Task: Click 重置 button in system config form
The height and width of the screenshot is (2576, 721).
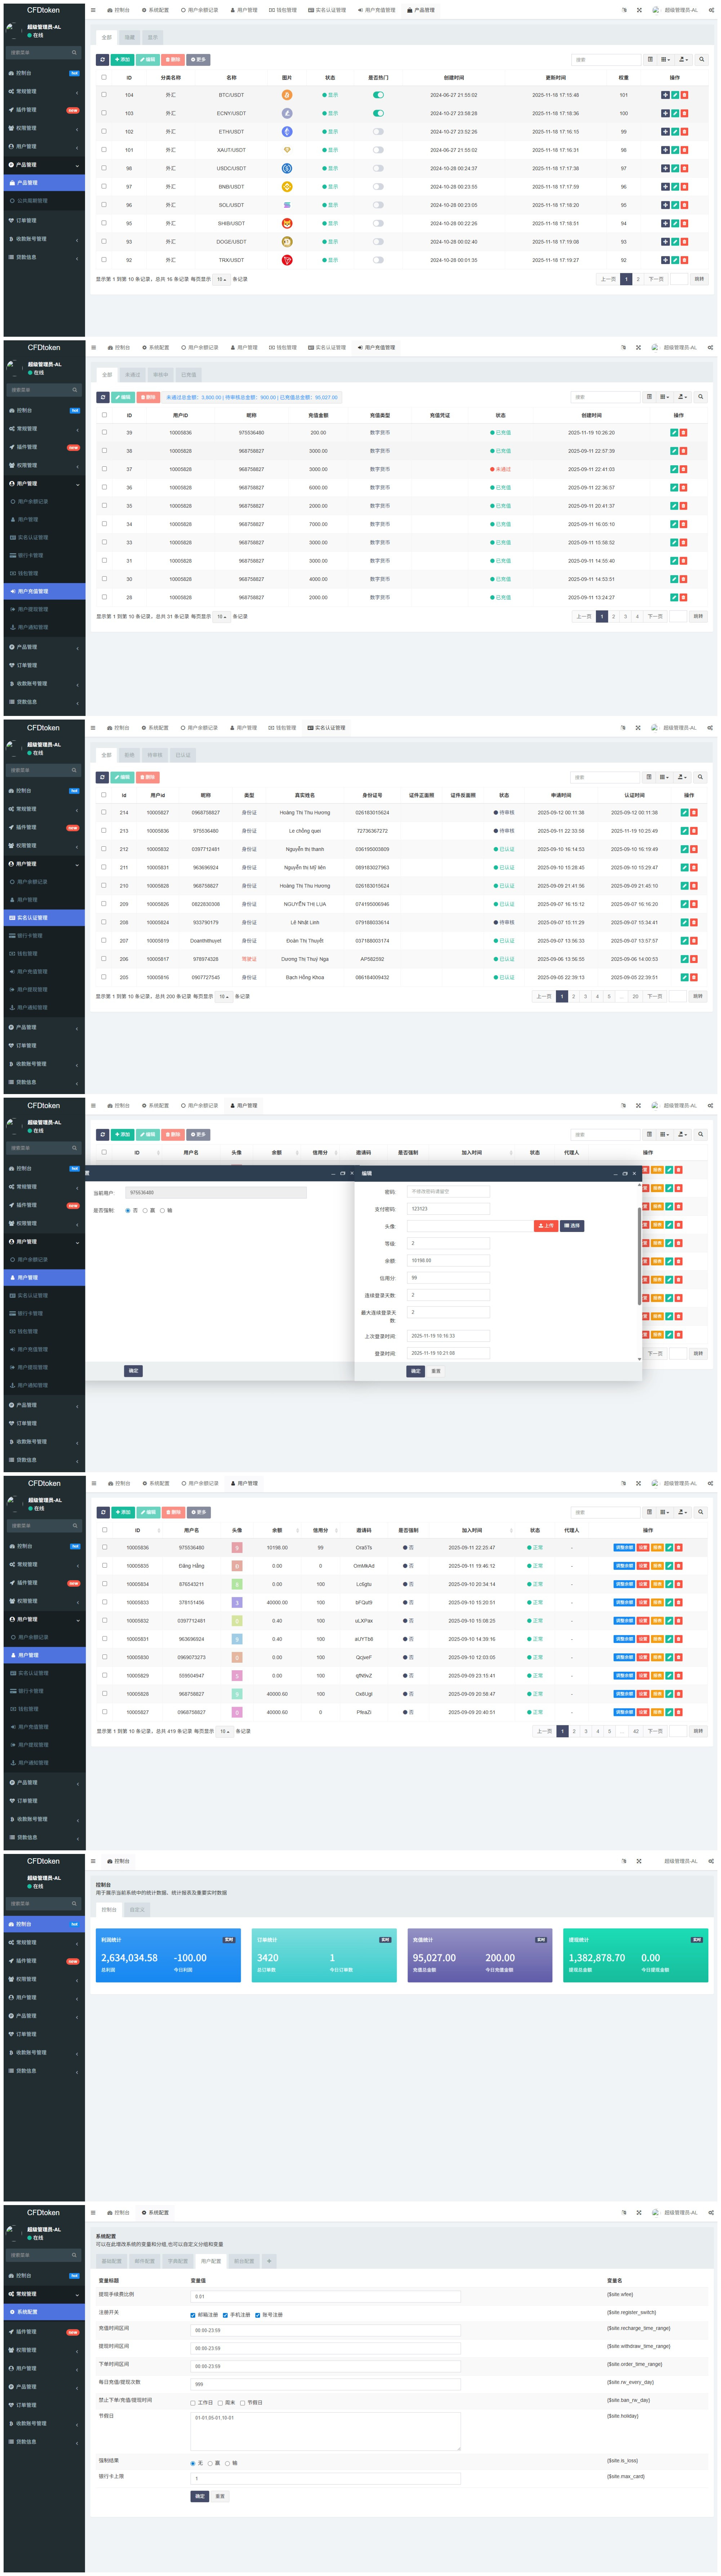Action: click(221, 2496)
